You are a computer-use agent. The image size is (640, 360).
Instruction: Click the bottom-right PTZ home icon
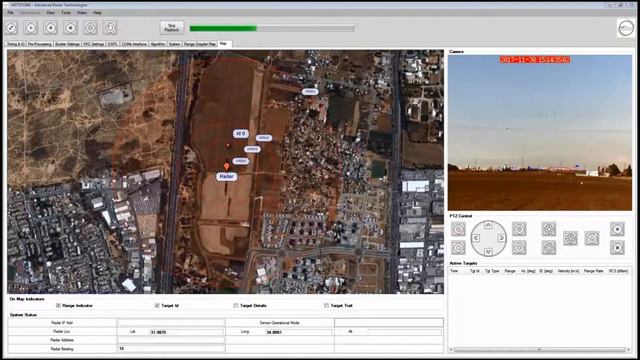click(x=617, y=248)
